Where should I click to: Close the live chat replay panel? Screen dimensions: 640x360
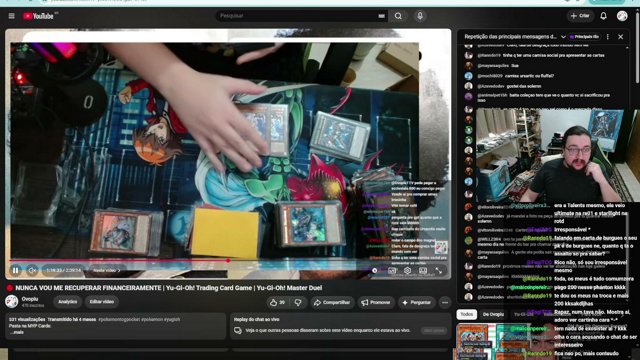click(x=620, y=37)
